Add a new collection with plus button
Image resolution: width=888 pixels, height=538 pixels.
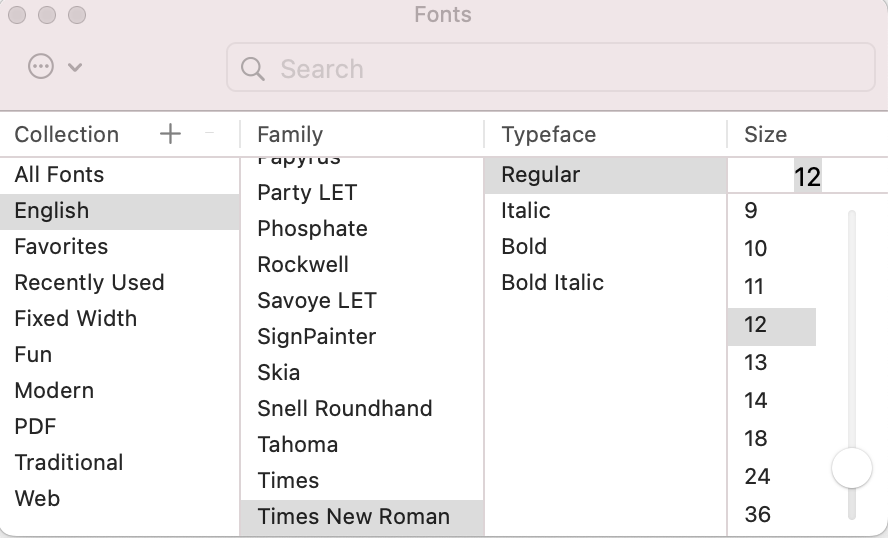point(170,134)
